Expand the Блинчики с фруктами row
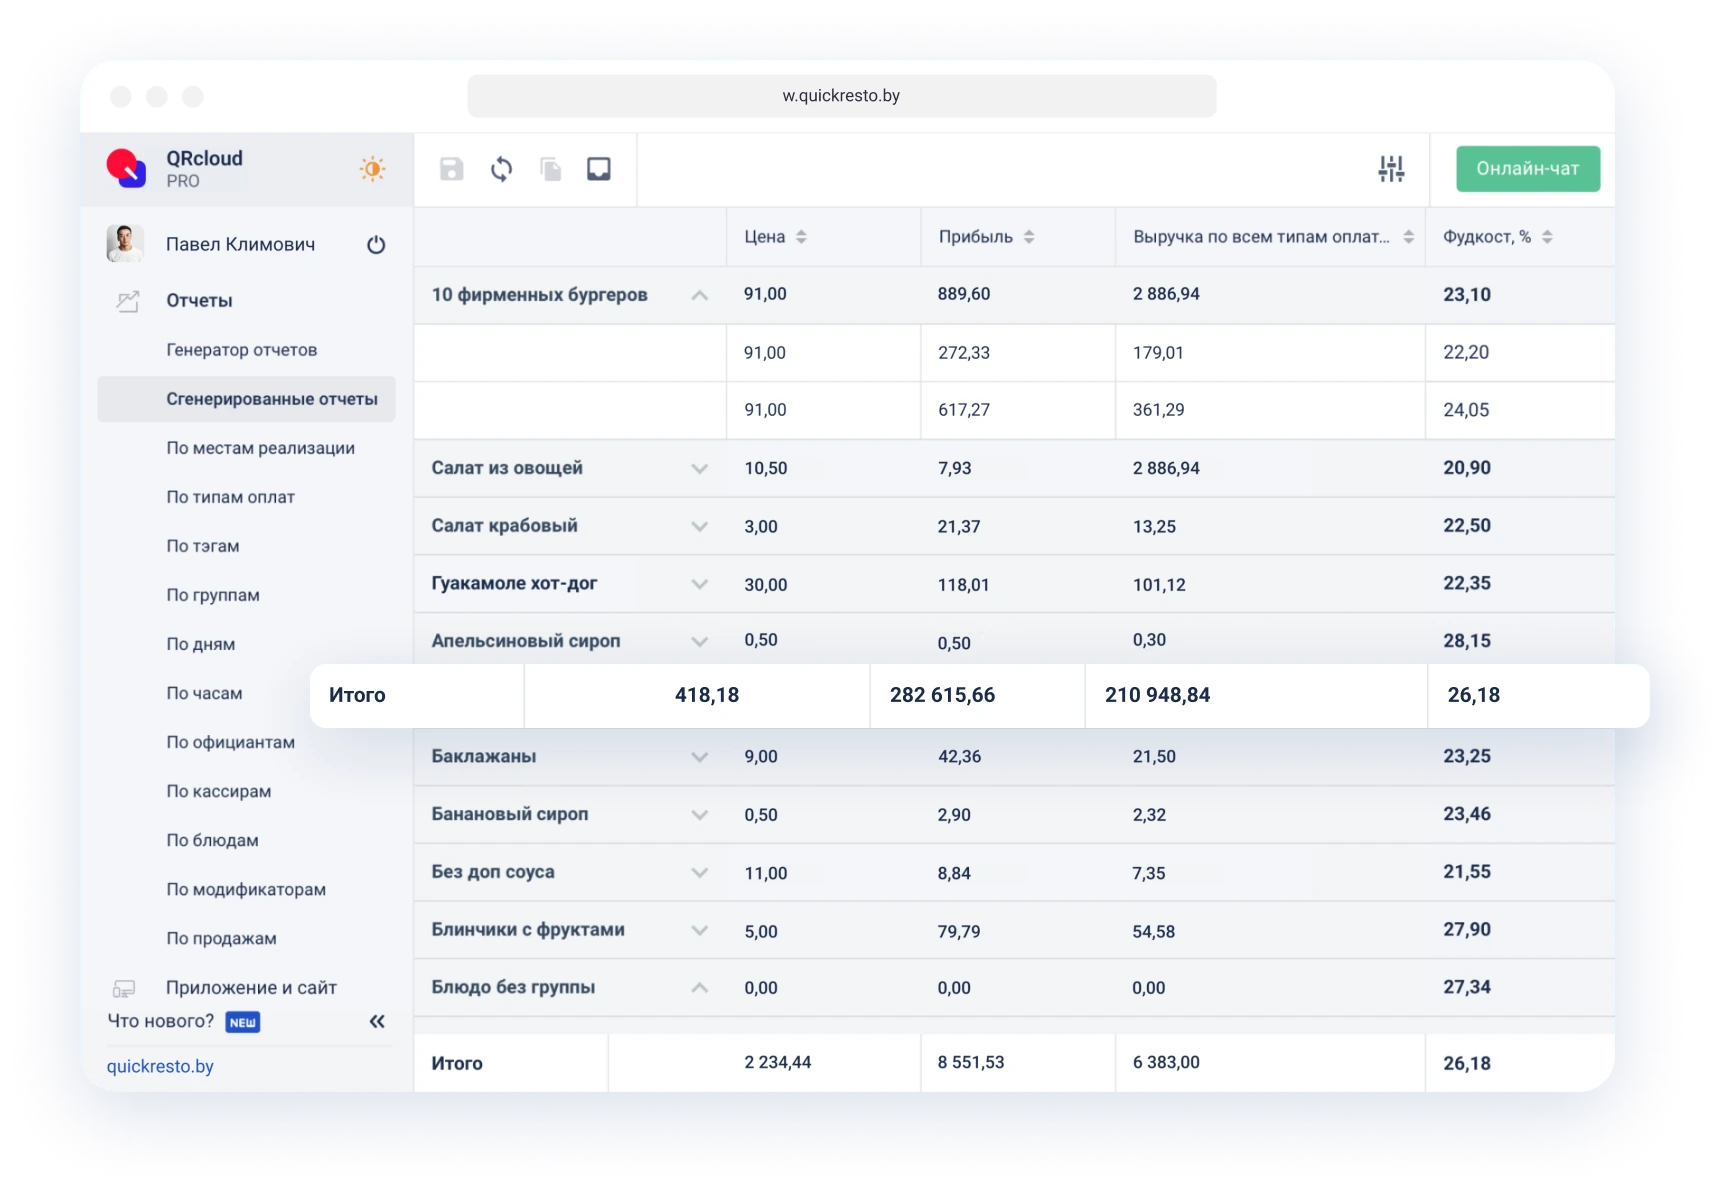Viewport: 1730px width, 1192px height. tap(700, 930)
